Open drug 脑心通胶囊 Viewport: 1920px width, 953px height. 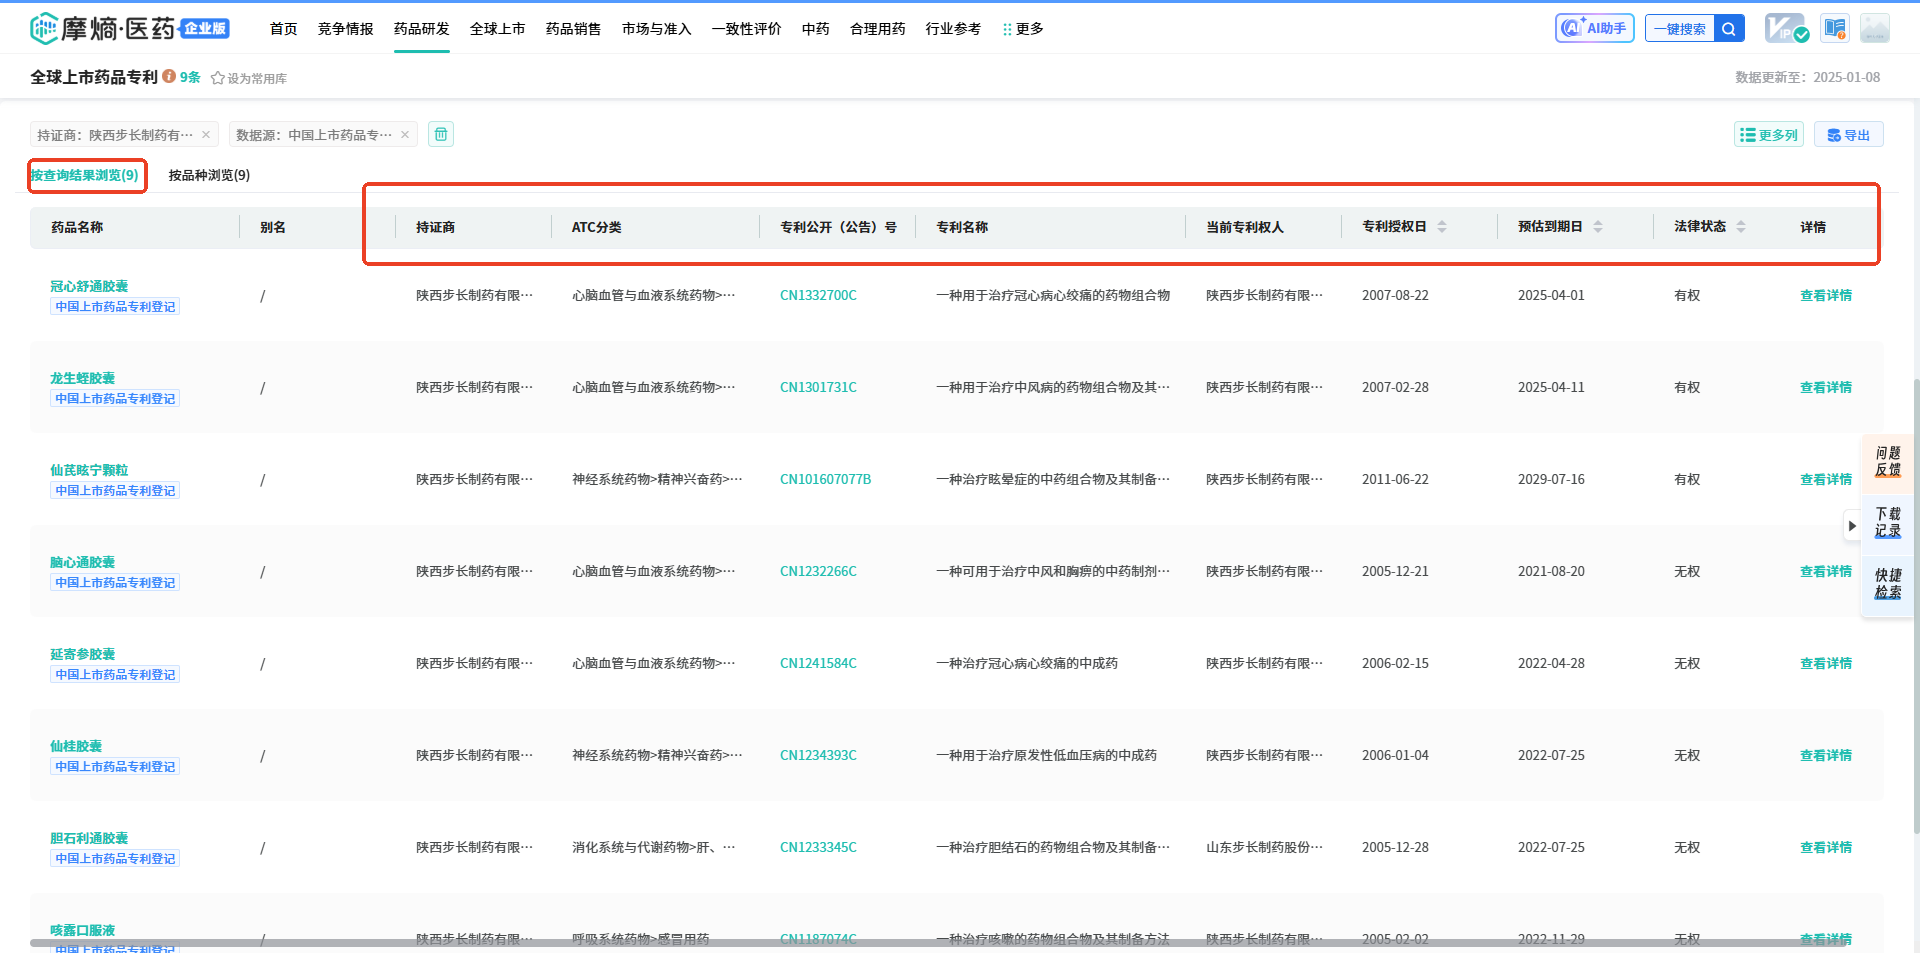[x=82, y=562]
